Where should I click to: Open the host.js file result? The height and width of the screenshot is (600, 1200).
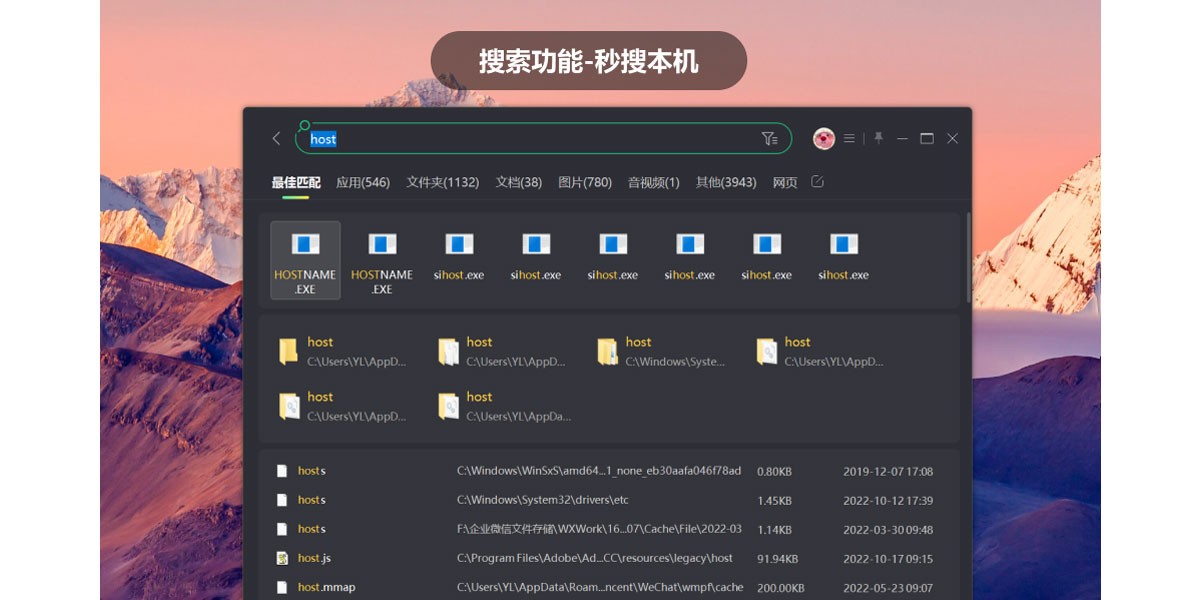point(314,558)
